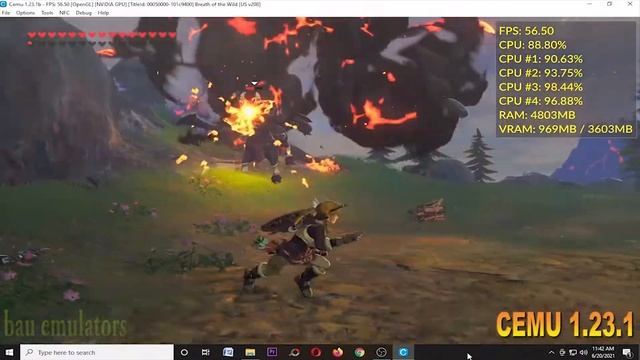Click the FPS: 56.50 overlay text
This screenshot has height=360, width=640.
coord(527,31)
